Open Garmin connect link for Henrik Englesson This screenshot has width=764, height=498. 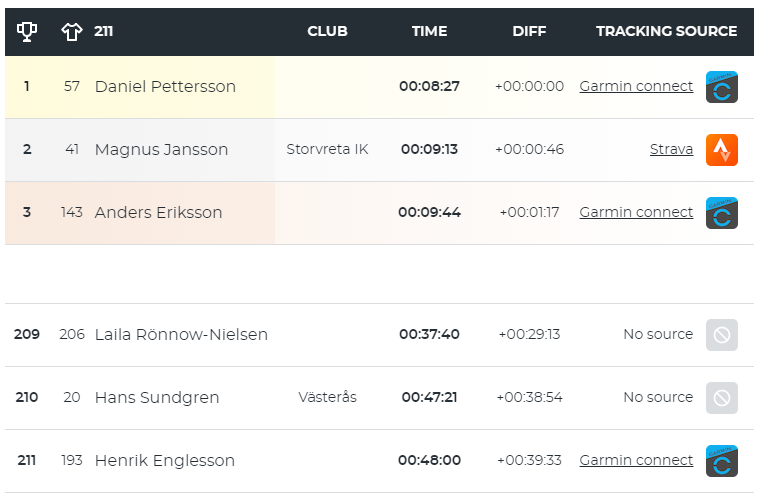point(636,460)
